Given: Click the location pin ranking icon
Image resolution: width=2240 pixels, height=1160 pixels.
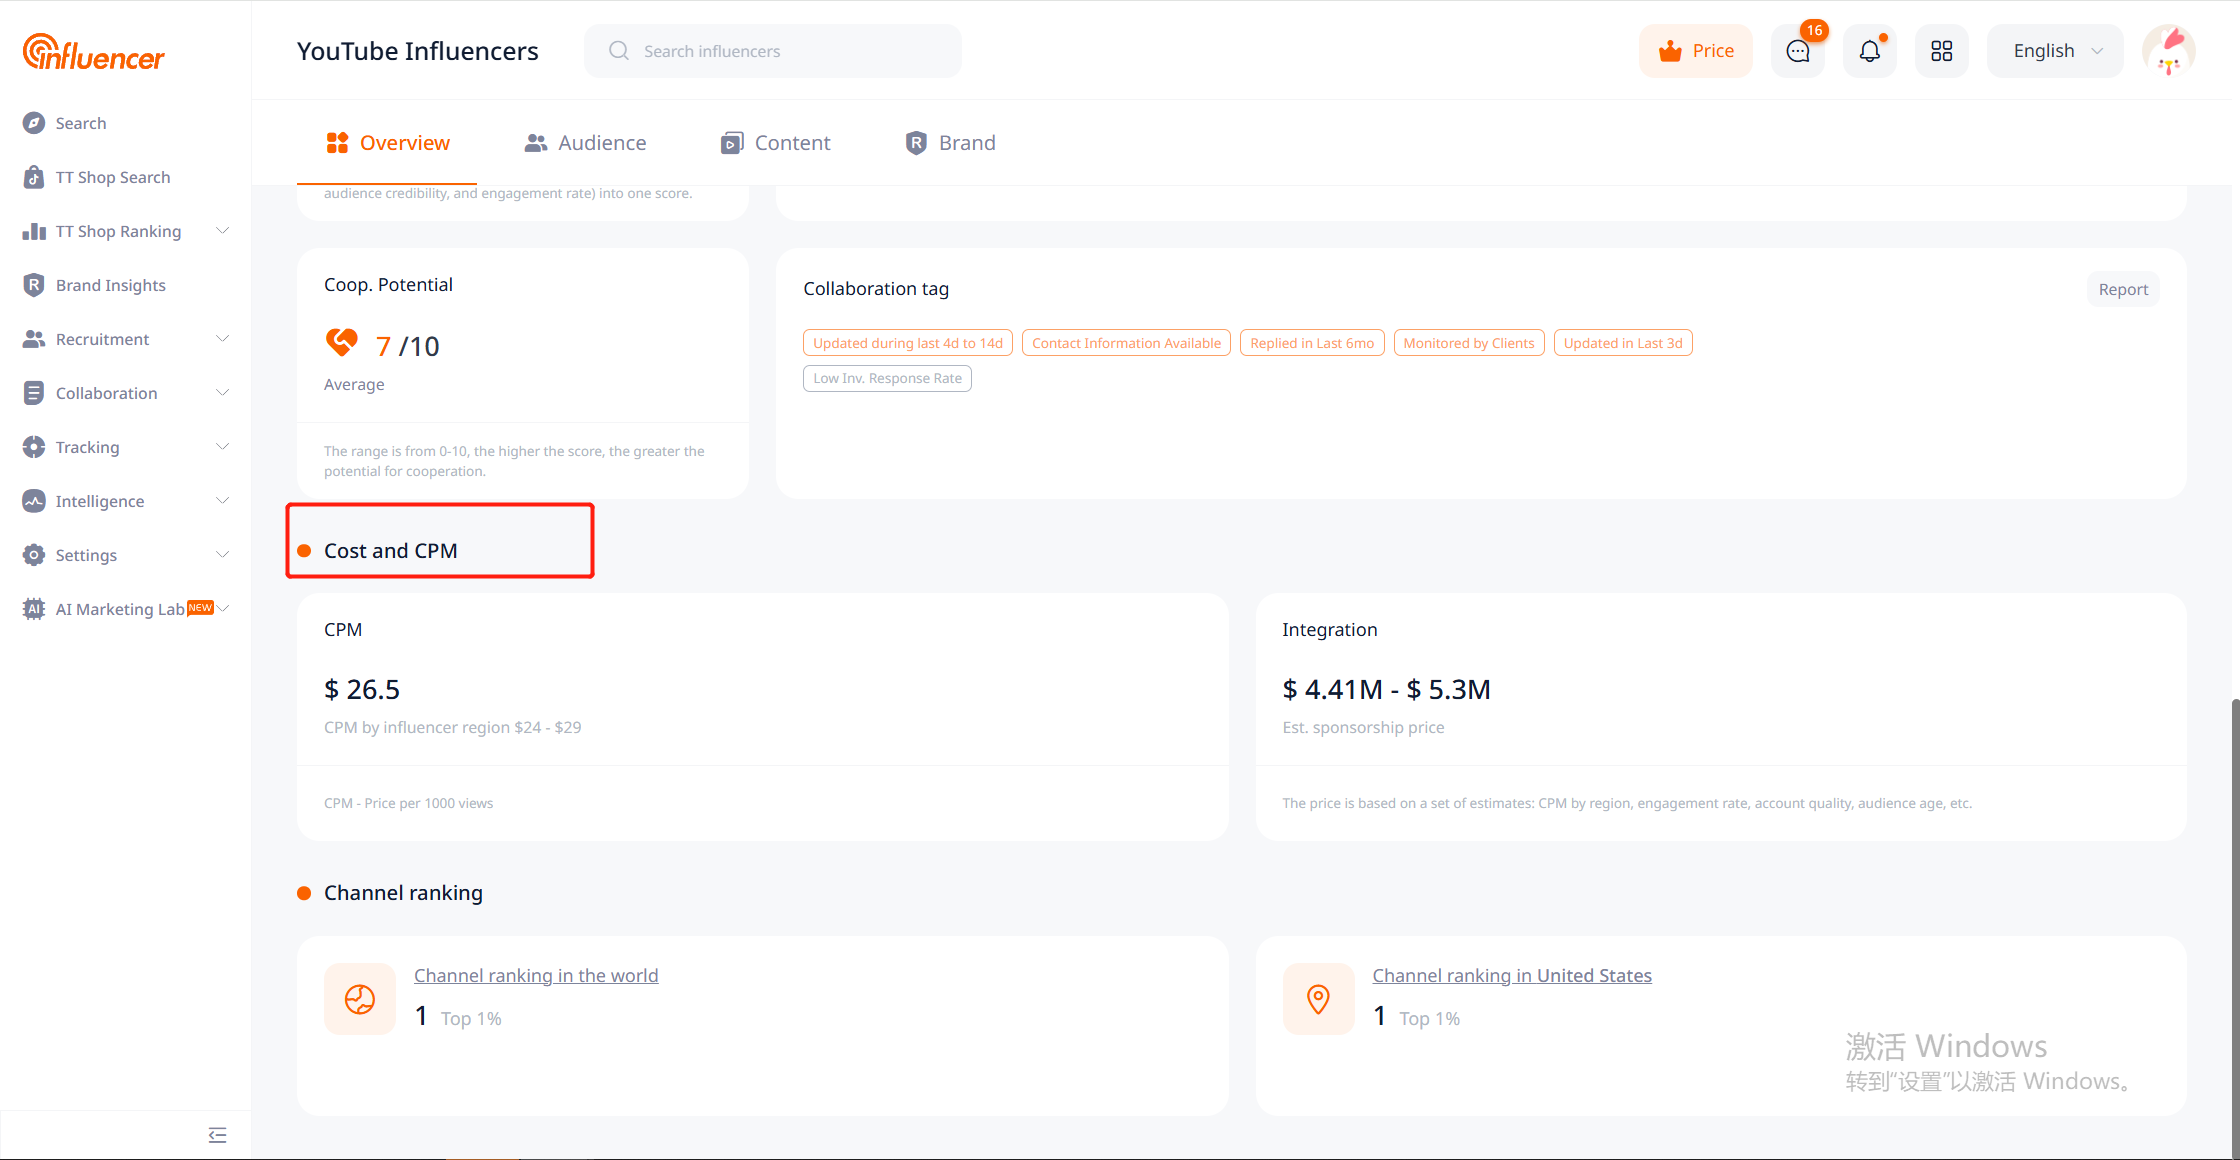Looking at the screenshot, I should click(1318, 999).
